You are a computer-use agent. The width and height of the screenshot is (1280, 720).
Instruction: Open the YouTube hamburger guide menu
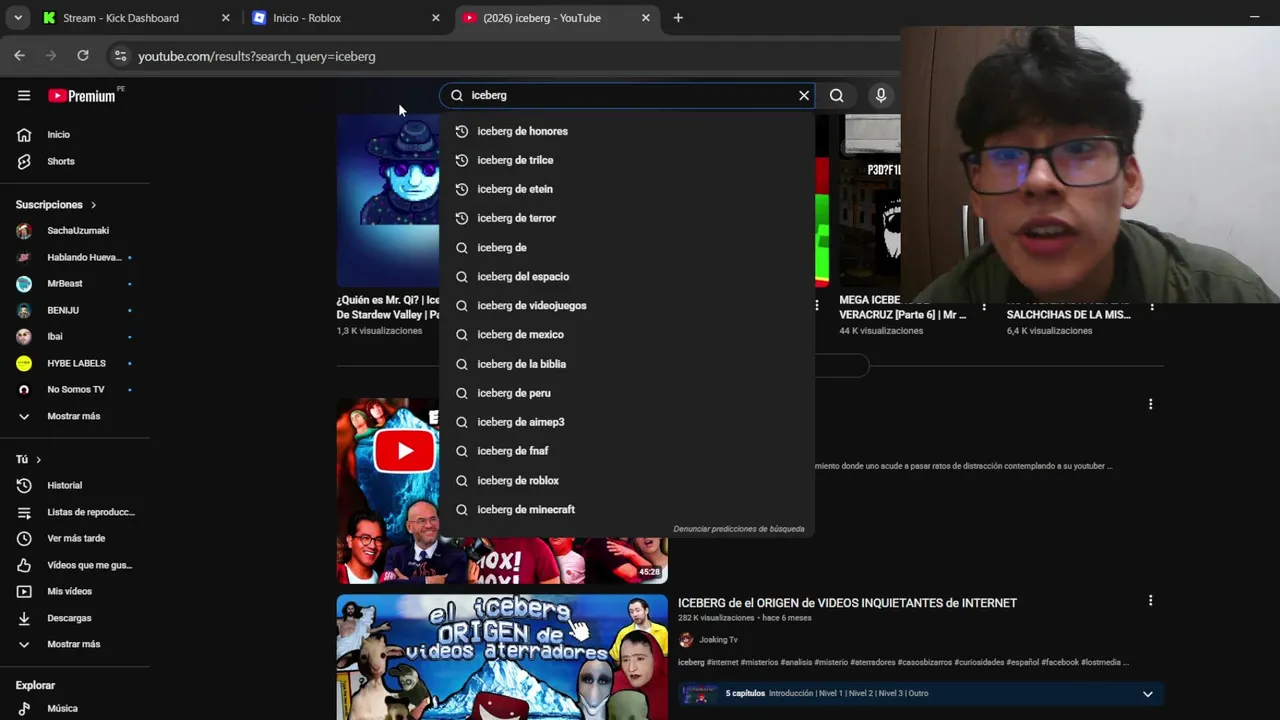click(24, 96)
